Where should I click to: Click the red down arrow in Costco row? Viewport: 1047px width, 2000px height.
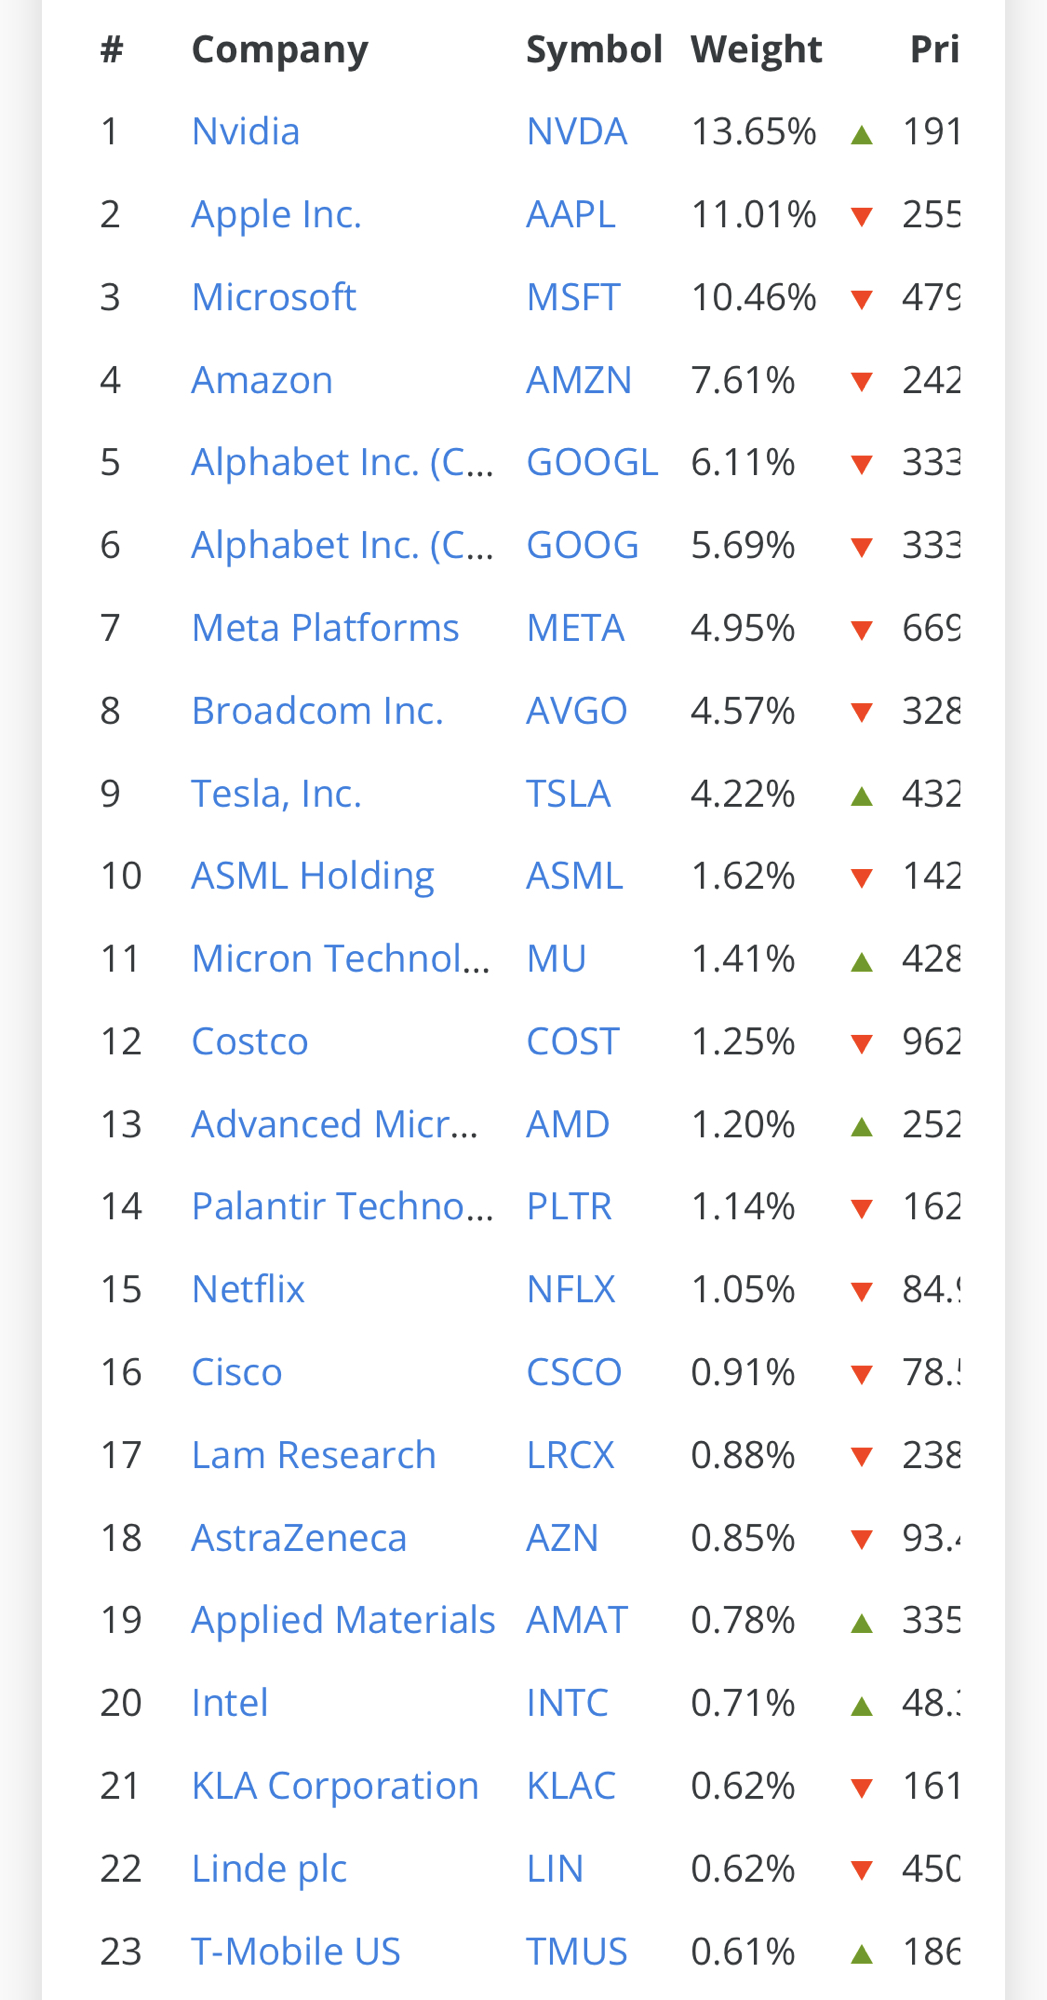coord(861,1044)
